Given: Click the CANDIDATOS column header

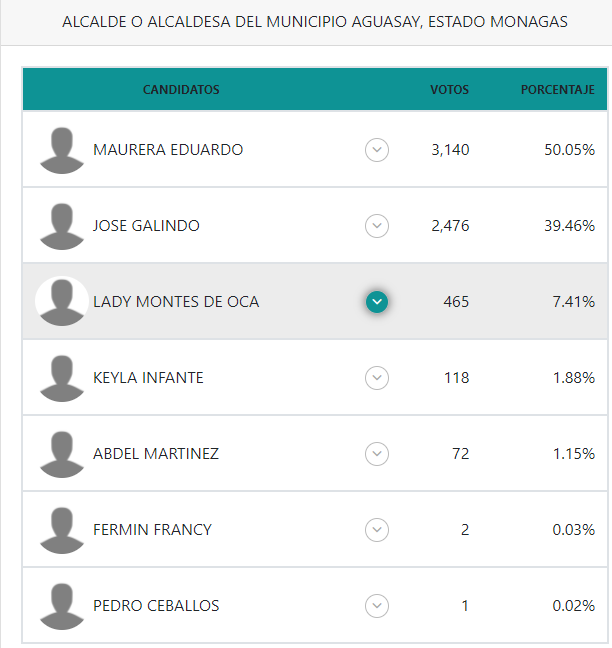Looking at the screenshot, I should (181, 90).
